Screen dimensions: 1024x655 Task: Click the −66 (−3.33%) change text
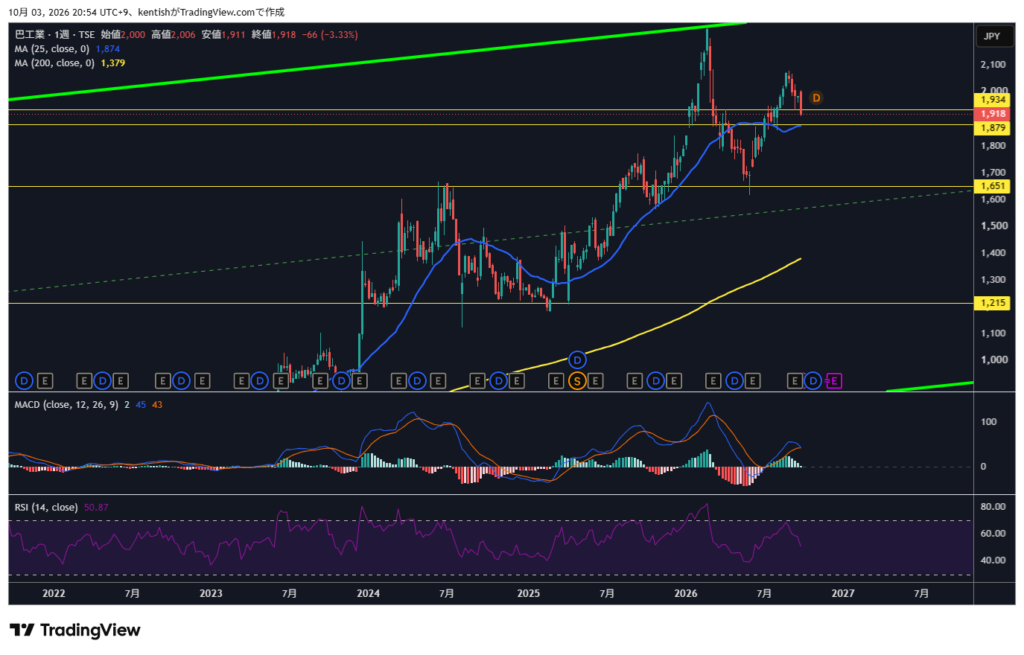click(x=330, y=35)
